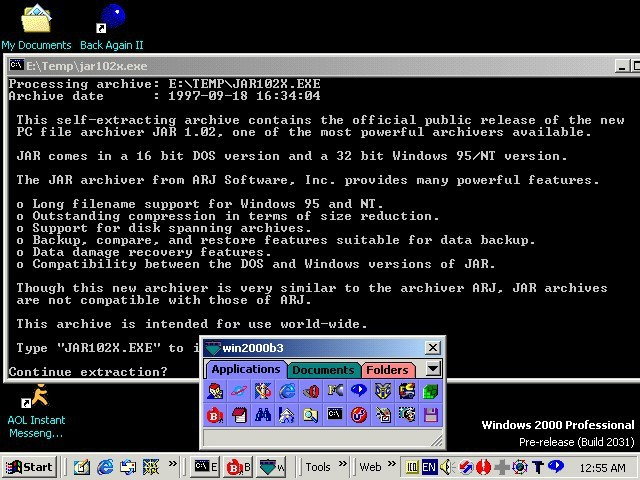This screenshot has width=640, height=480.
Task: Open the console window system menu icon
Action: 17,65
